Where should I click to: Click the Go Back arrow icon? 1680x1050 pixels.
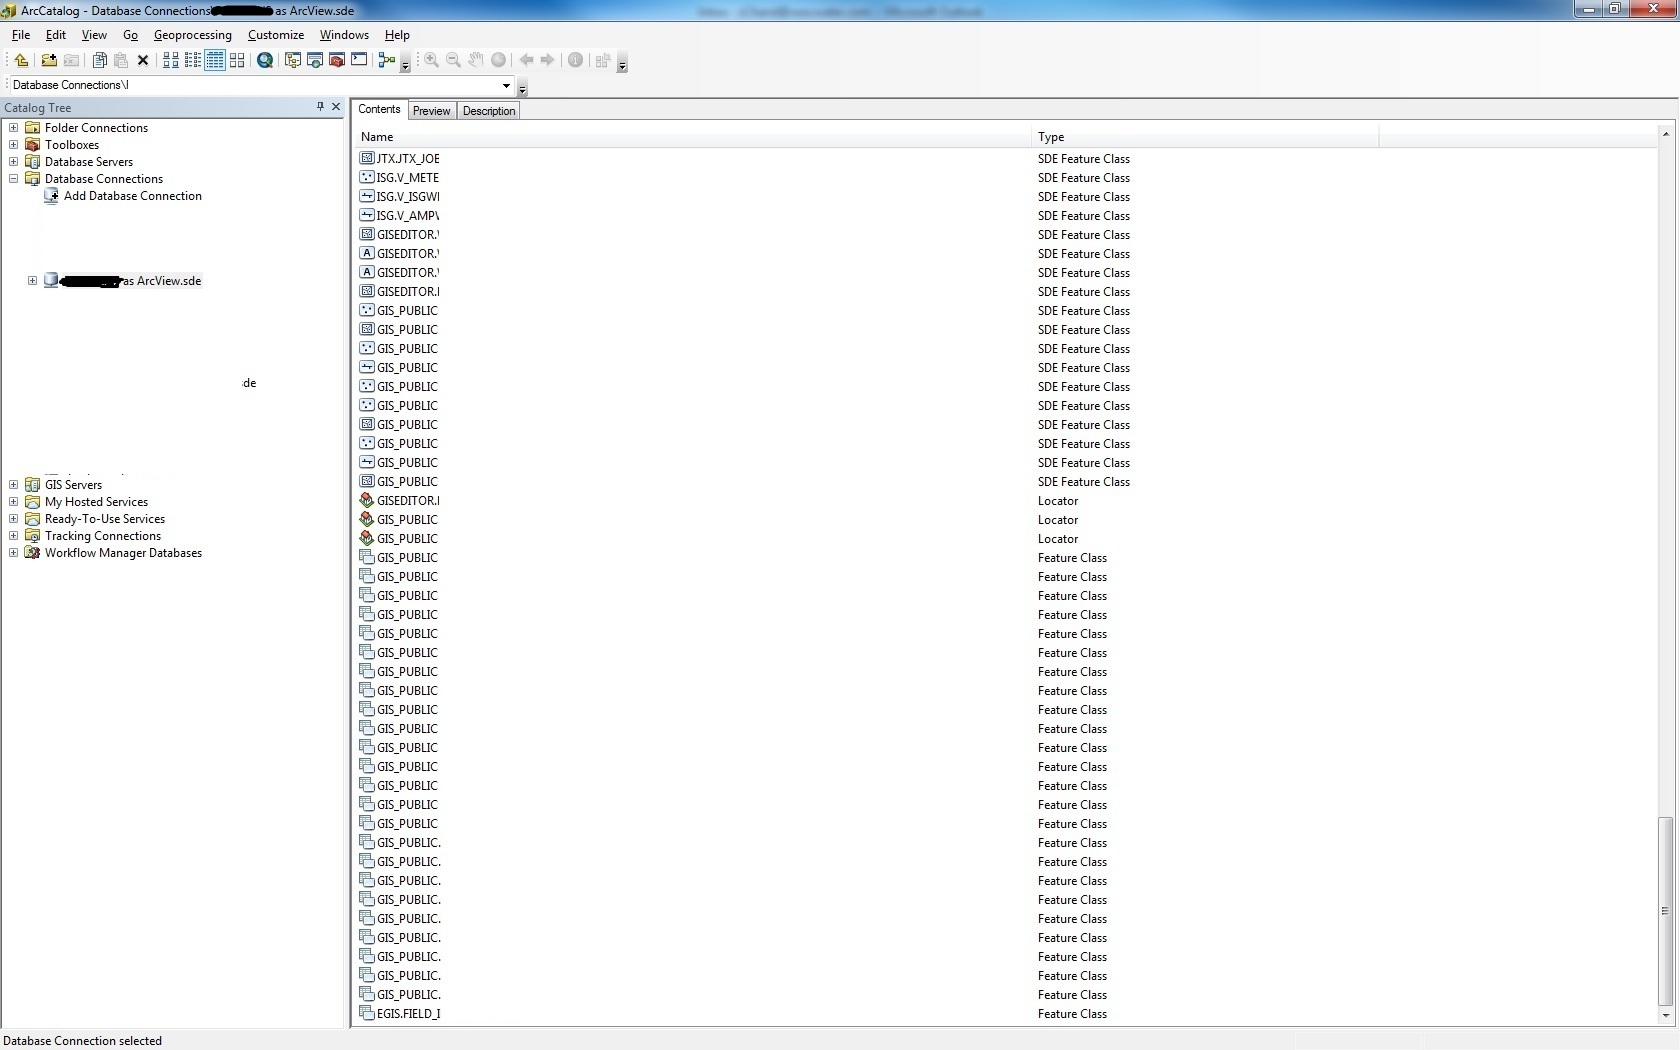[526, 61]
